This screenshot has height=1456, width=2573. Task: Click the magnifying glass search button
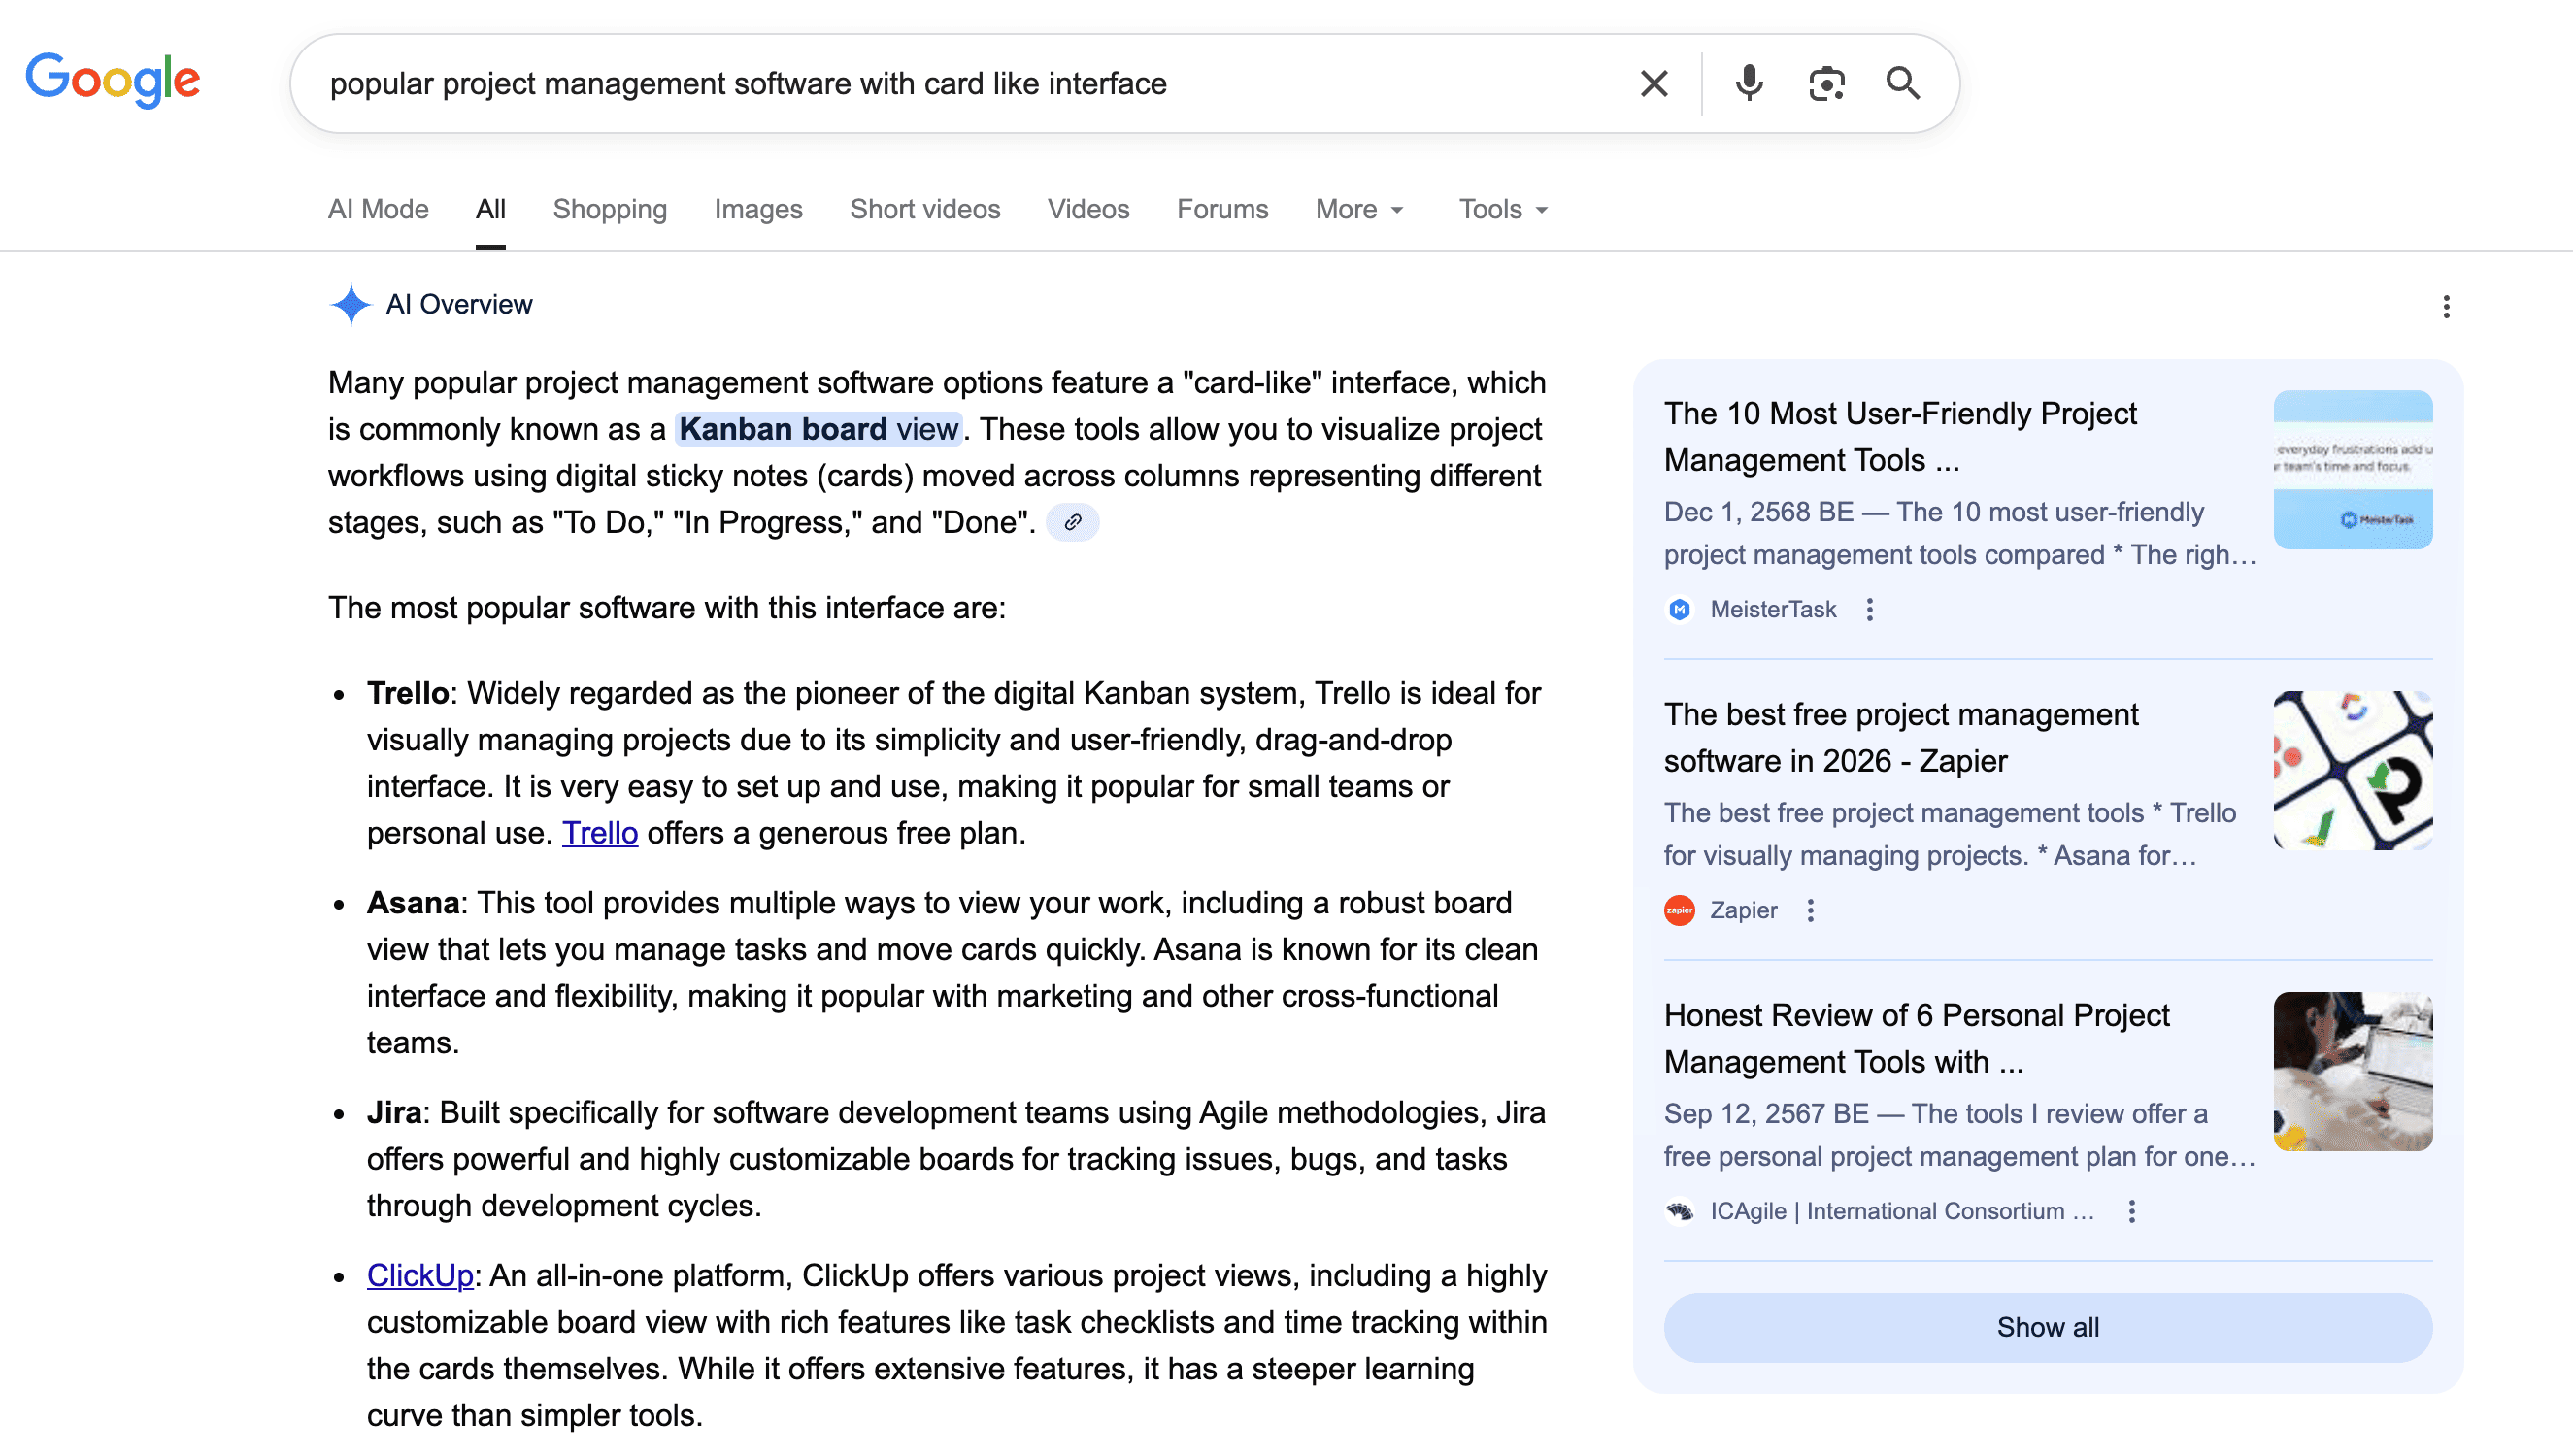[x=1902, y=84]
